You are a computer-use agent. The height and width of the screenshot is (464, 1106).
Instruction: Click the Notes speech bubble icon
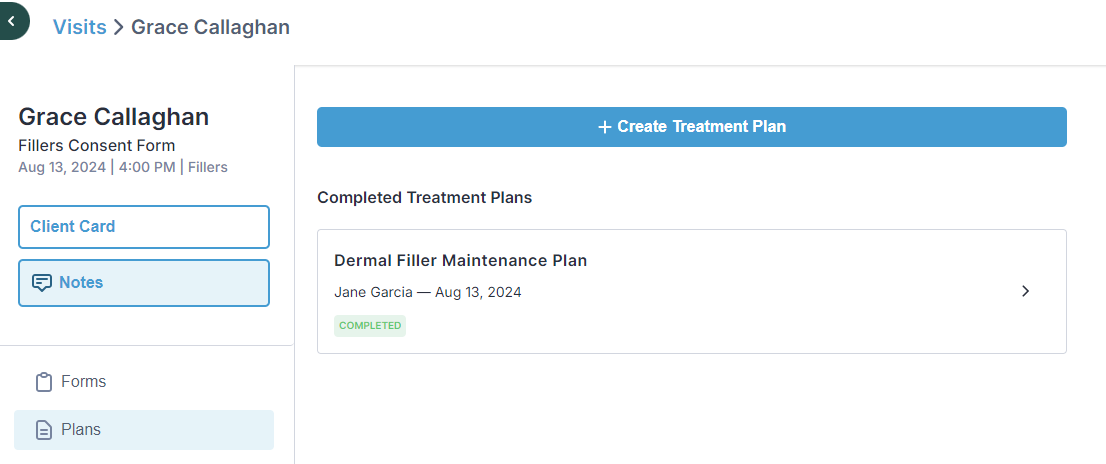point(42,283)
